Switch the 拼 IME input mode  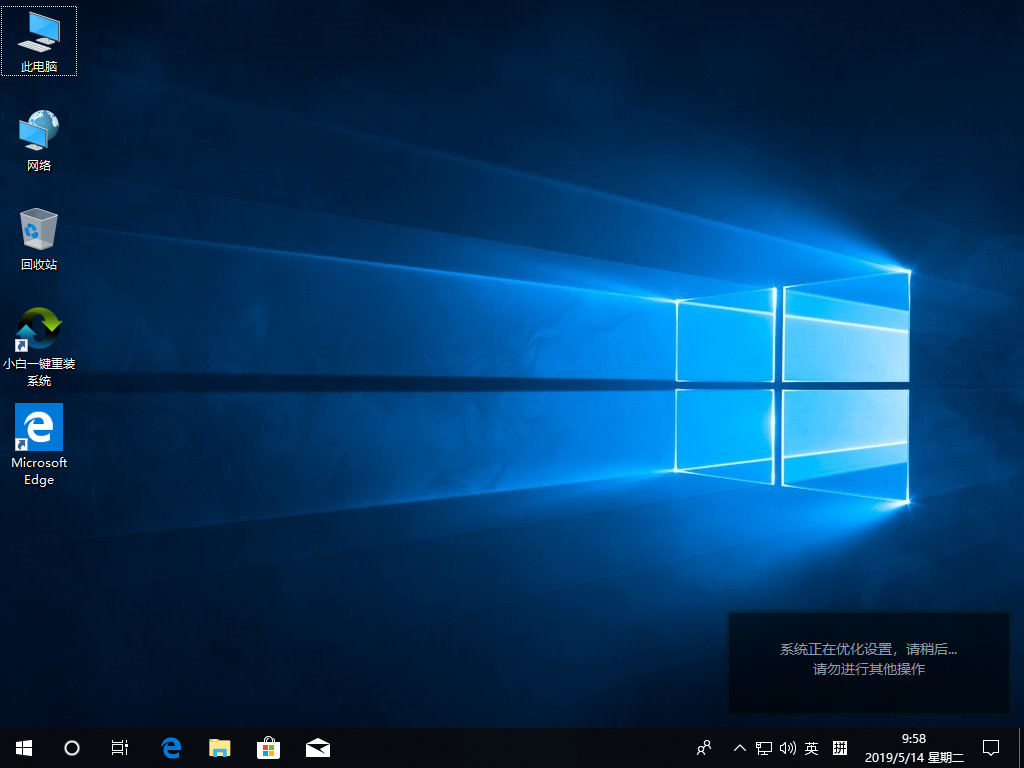tap(838, 747)
